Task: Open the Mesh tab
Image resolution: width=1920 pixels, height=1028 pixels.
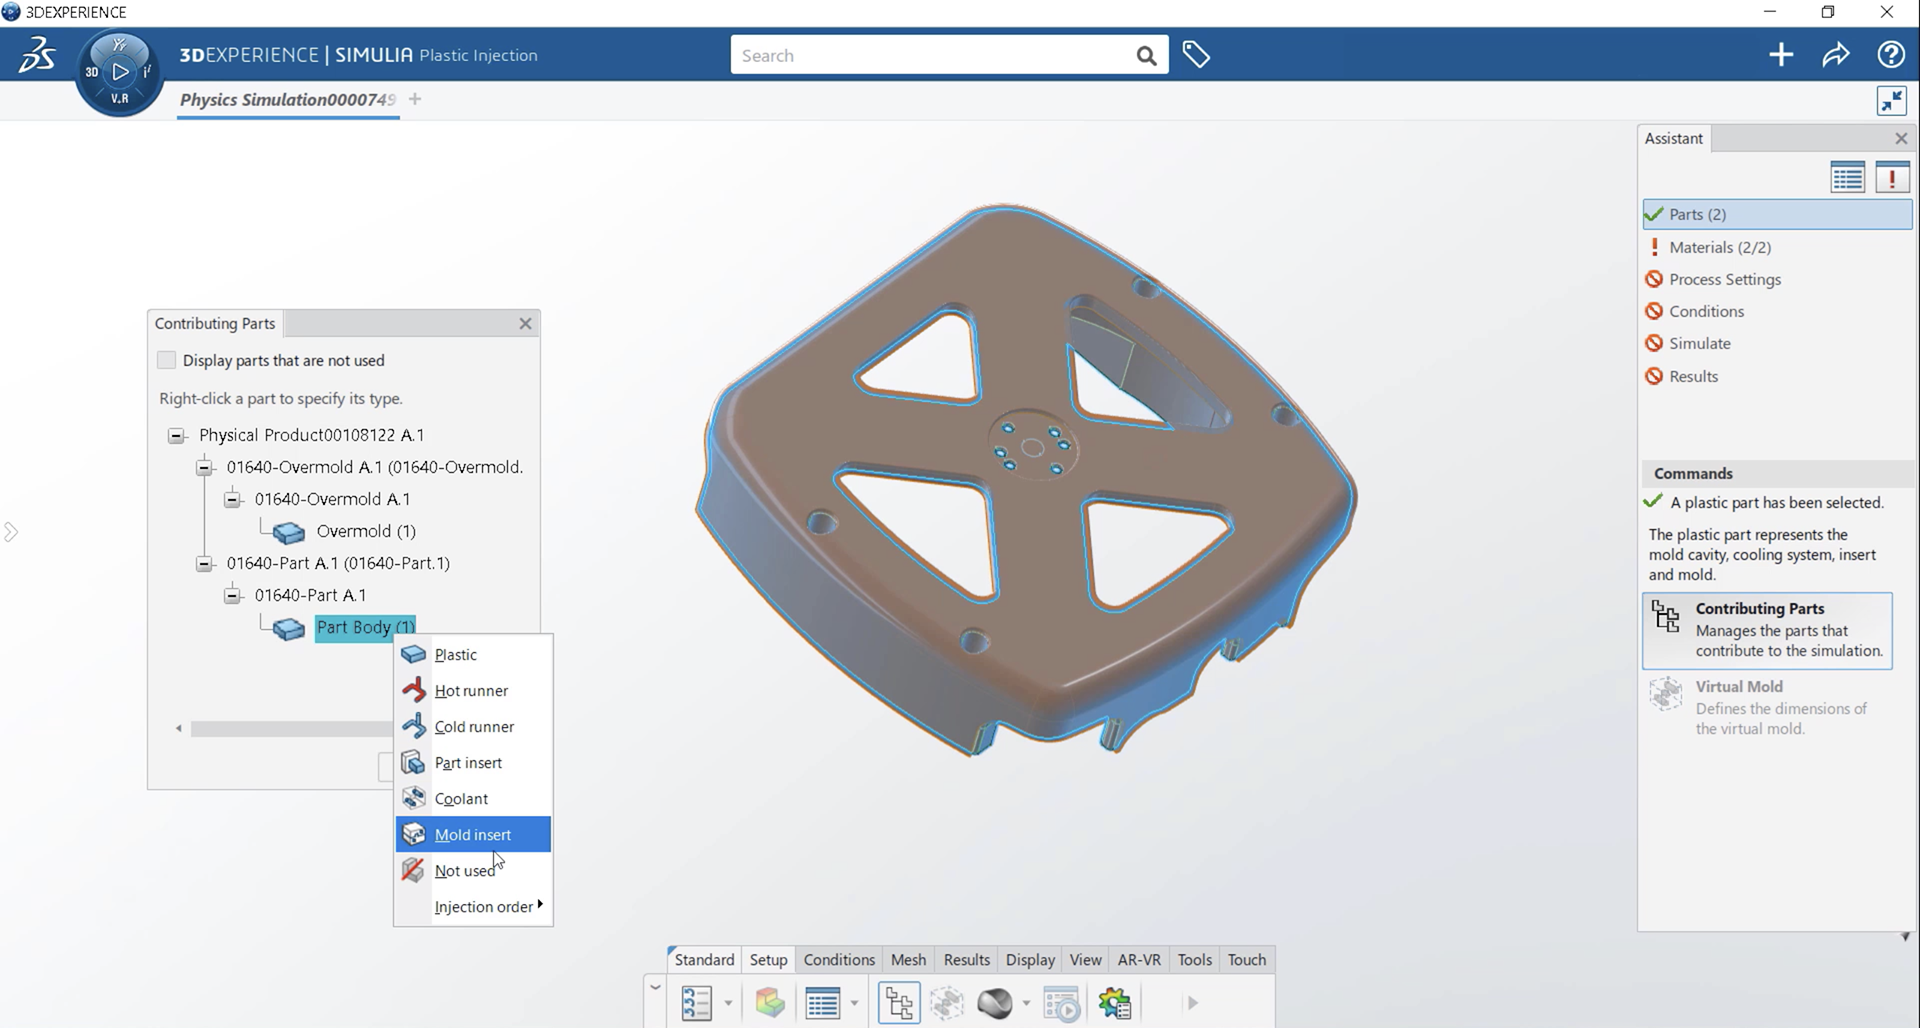Action: (x=908, y=959)
